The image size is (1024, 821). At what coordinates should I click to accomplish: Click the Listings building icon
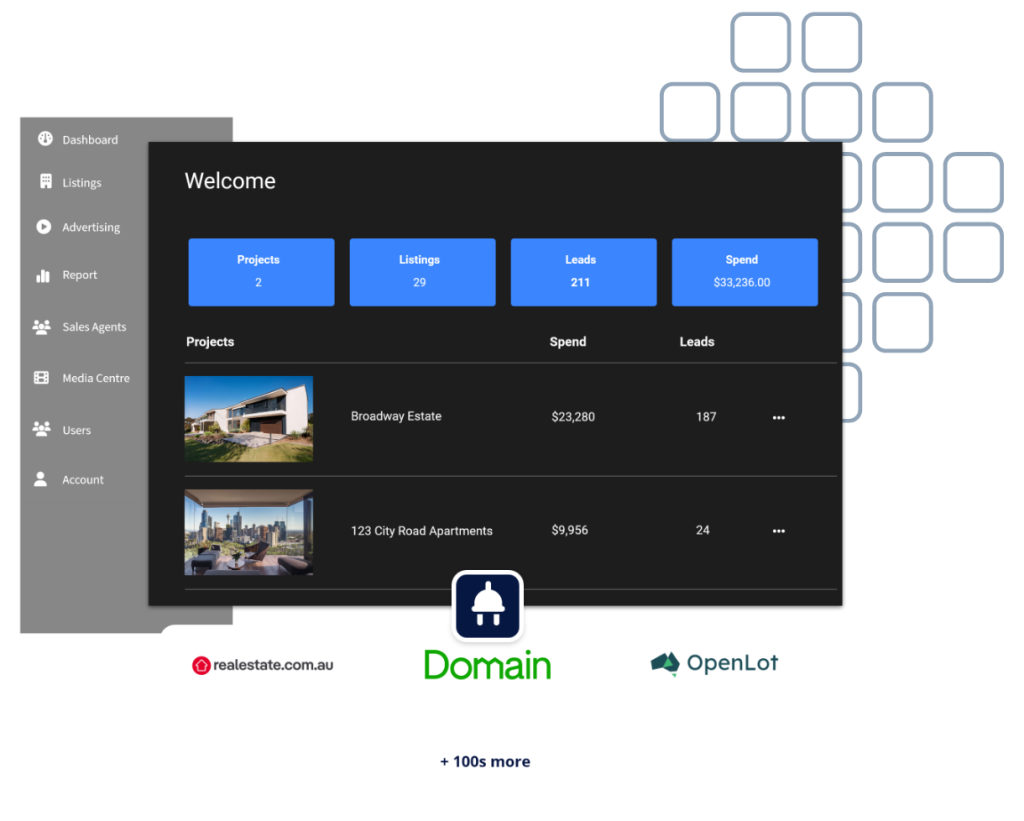(45, 182)
